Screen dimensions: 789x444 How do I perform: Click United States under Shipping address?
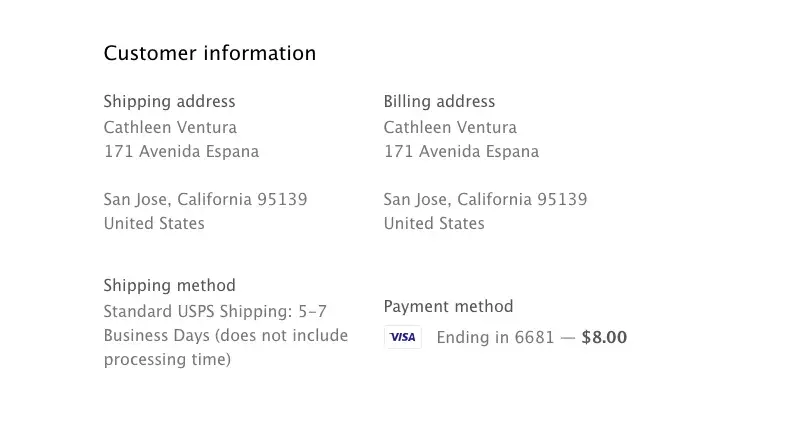point(154,223)
